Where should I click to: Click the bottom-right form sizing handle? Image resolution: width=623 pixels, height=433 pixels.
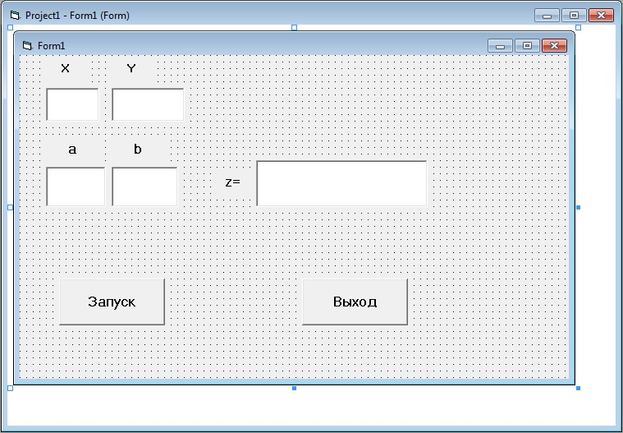[578, 388]
